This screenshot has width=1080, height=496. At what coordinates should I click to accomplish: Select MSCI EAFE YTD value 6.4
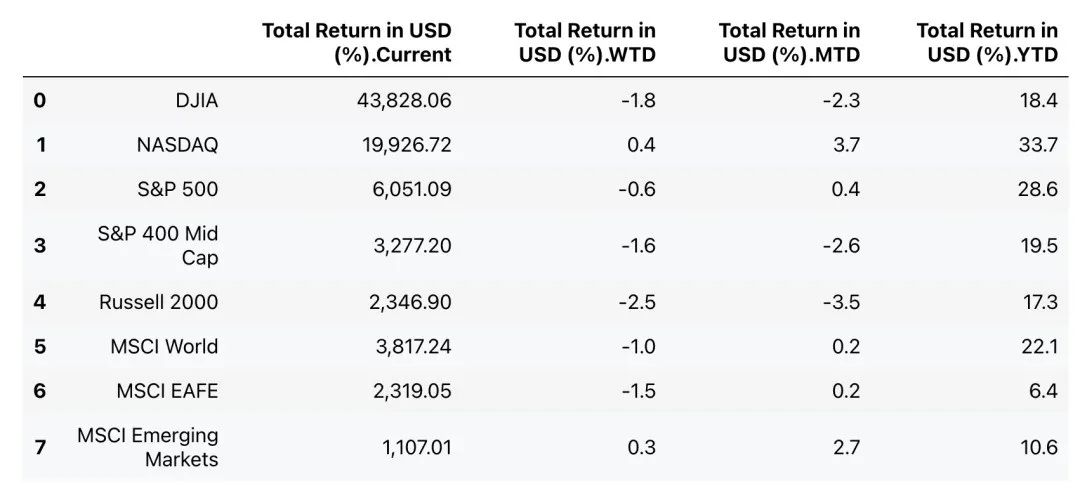point(1042,391)
